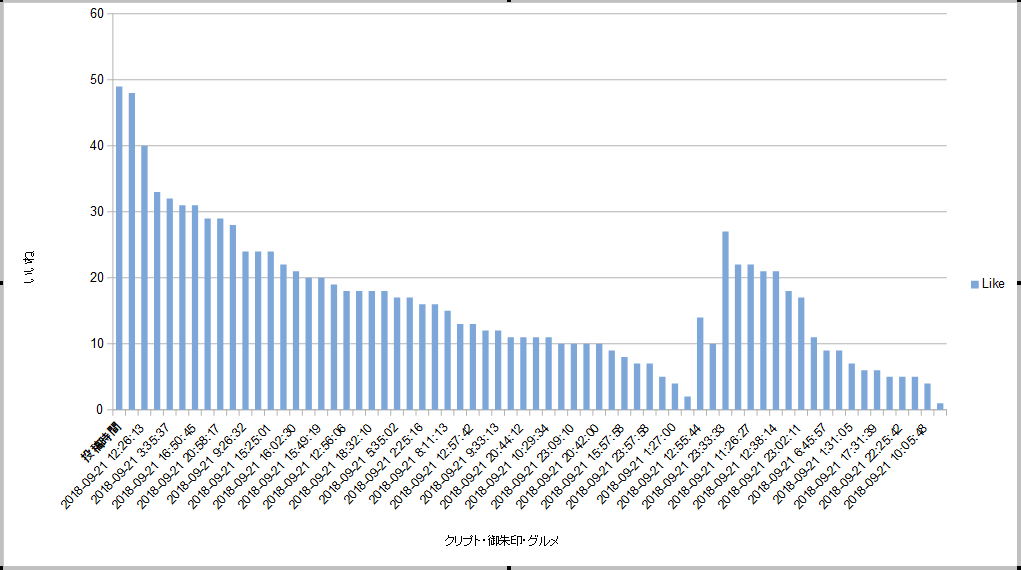Click the bottom-center chart resize handle

point(510,568)
